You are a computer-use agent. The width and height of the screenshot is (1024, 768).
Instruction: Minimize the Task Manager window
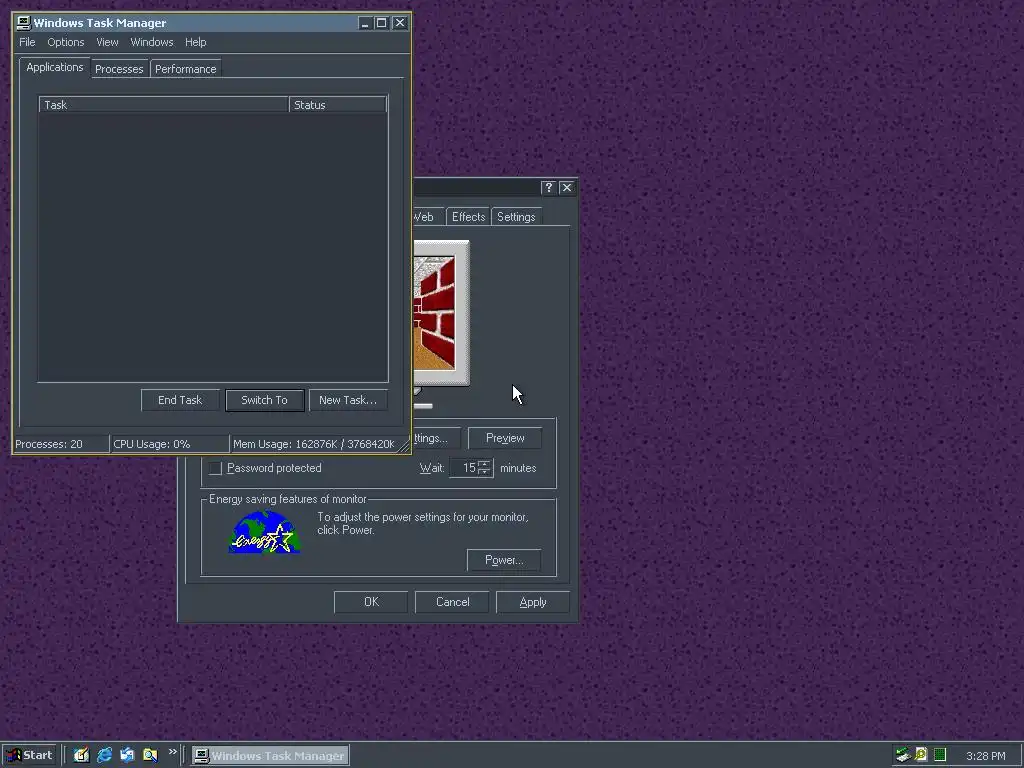click(364, 23)
